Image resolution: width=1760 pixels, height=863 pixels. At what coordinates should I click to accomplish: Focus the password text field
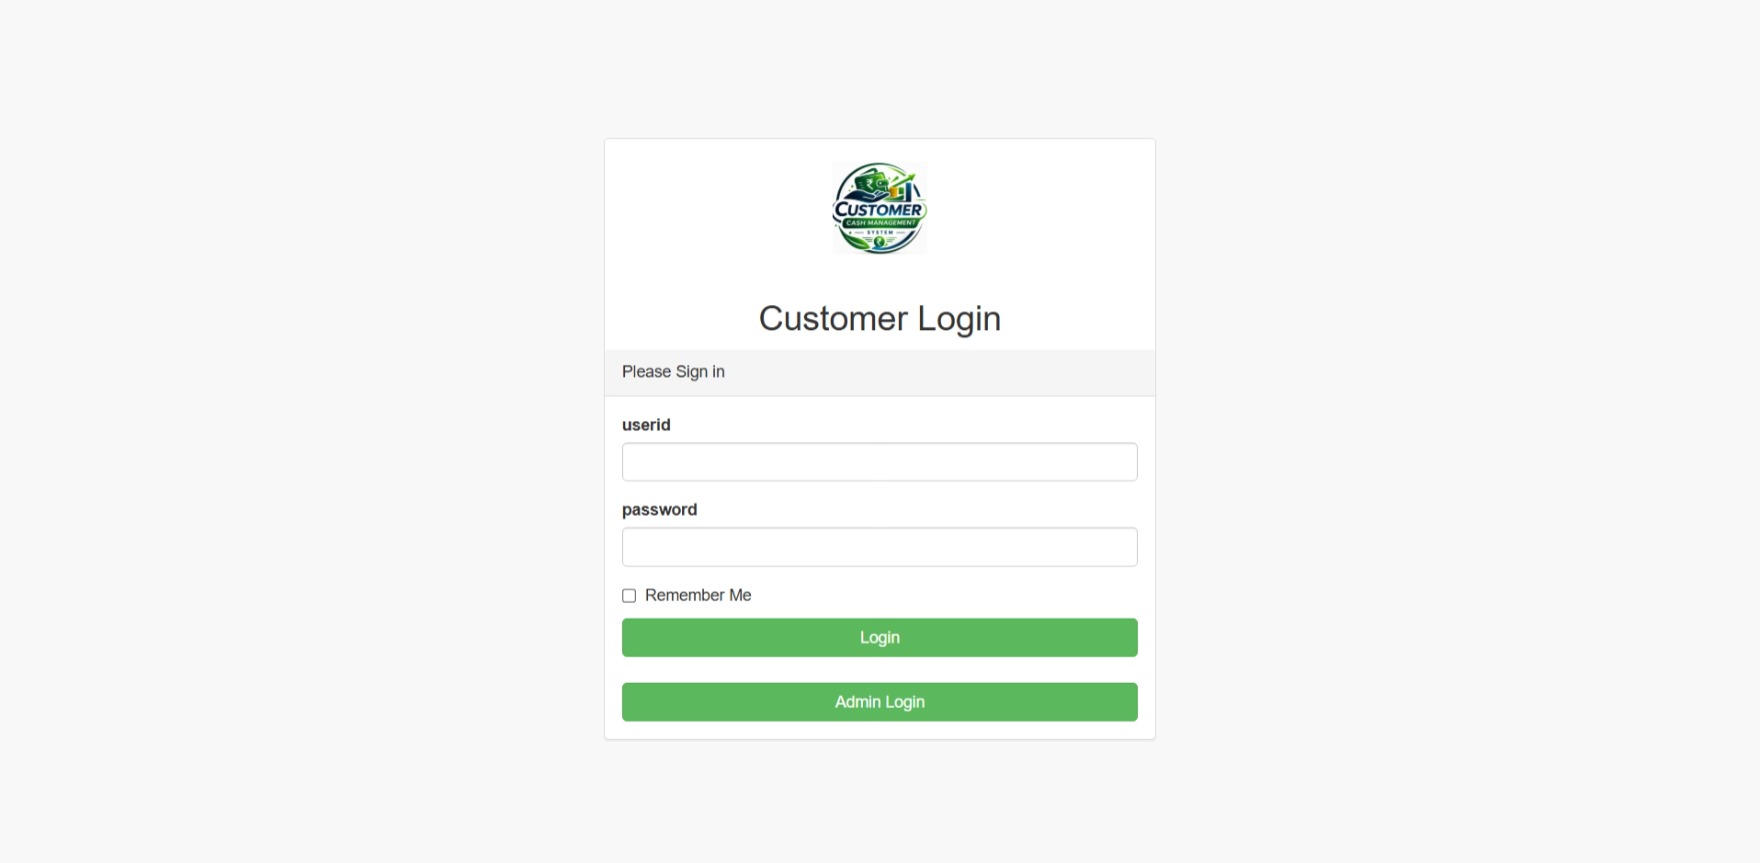click(880, 547)
